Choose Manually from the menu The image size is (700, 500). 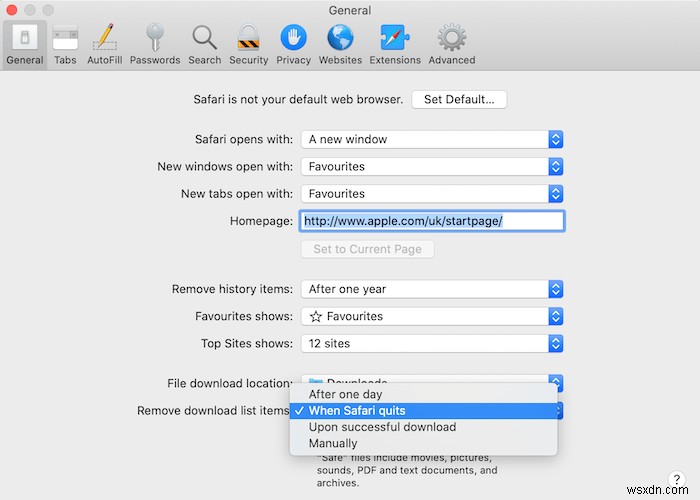(x=423, y=443)
